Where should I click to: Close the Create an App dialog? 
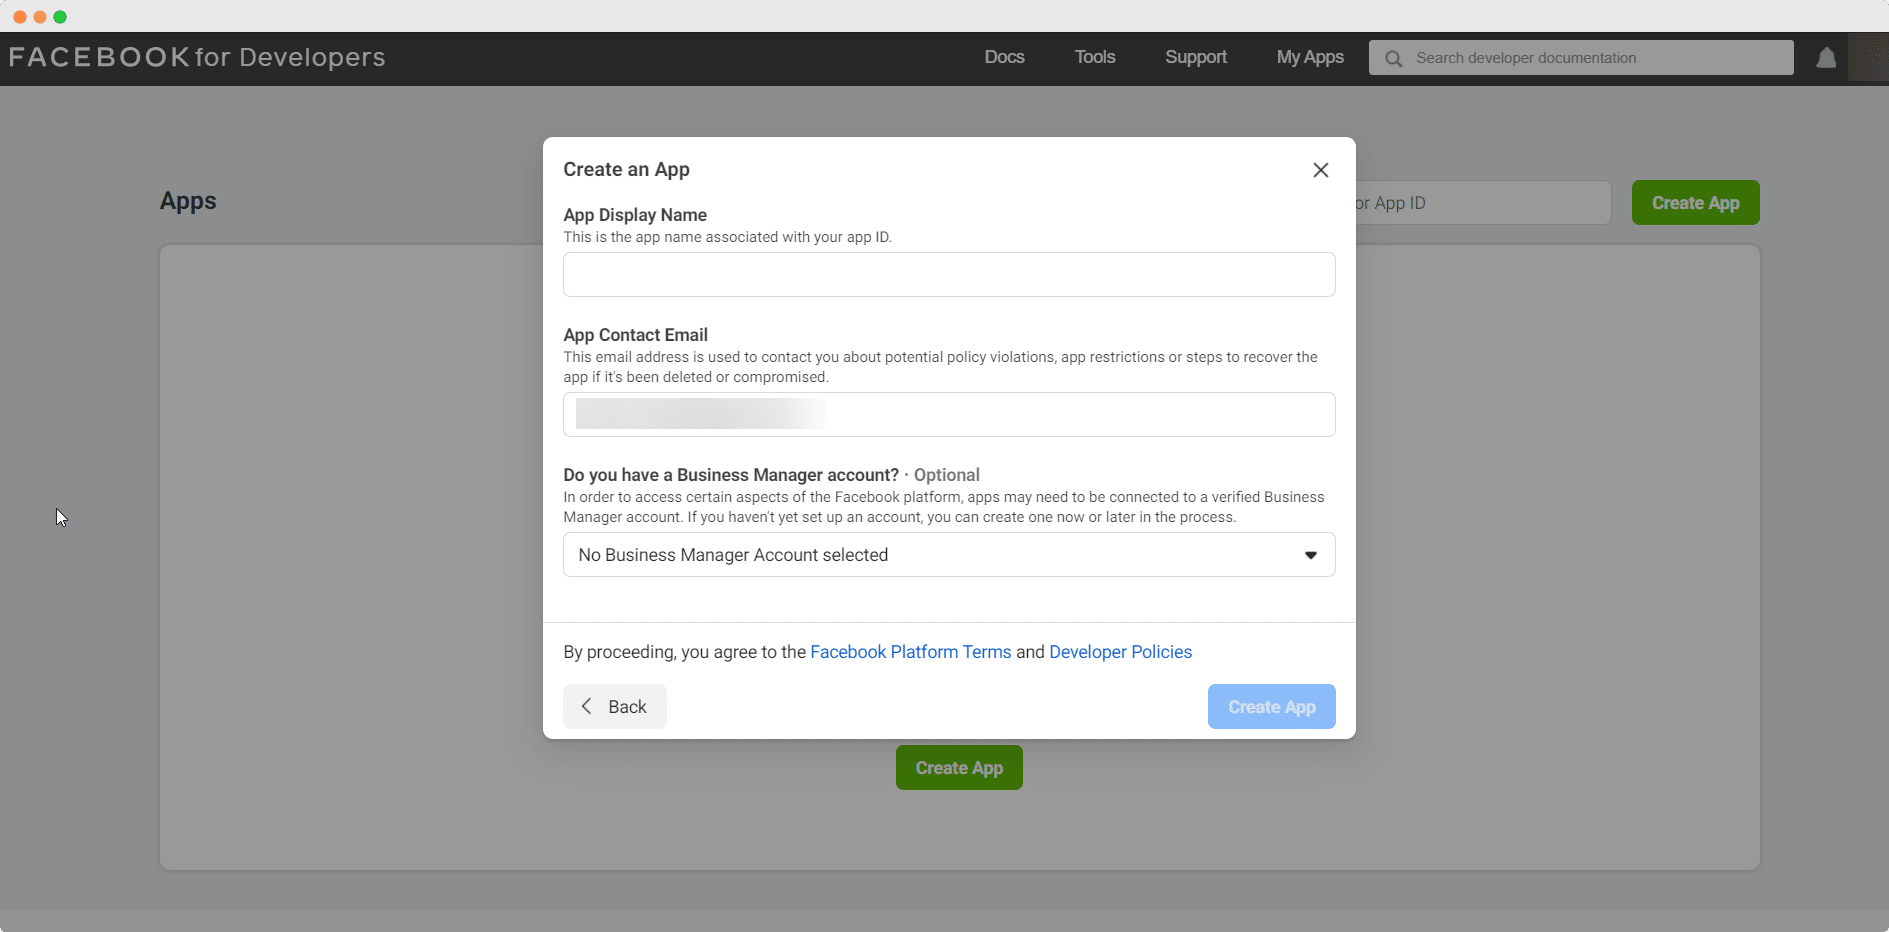click(x=1320, y=170)
